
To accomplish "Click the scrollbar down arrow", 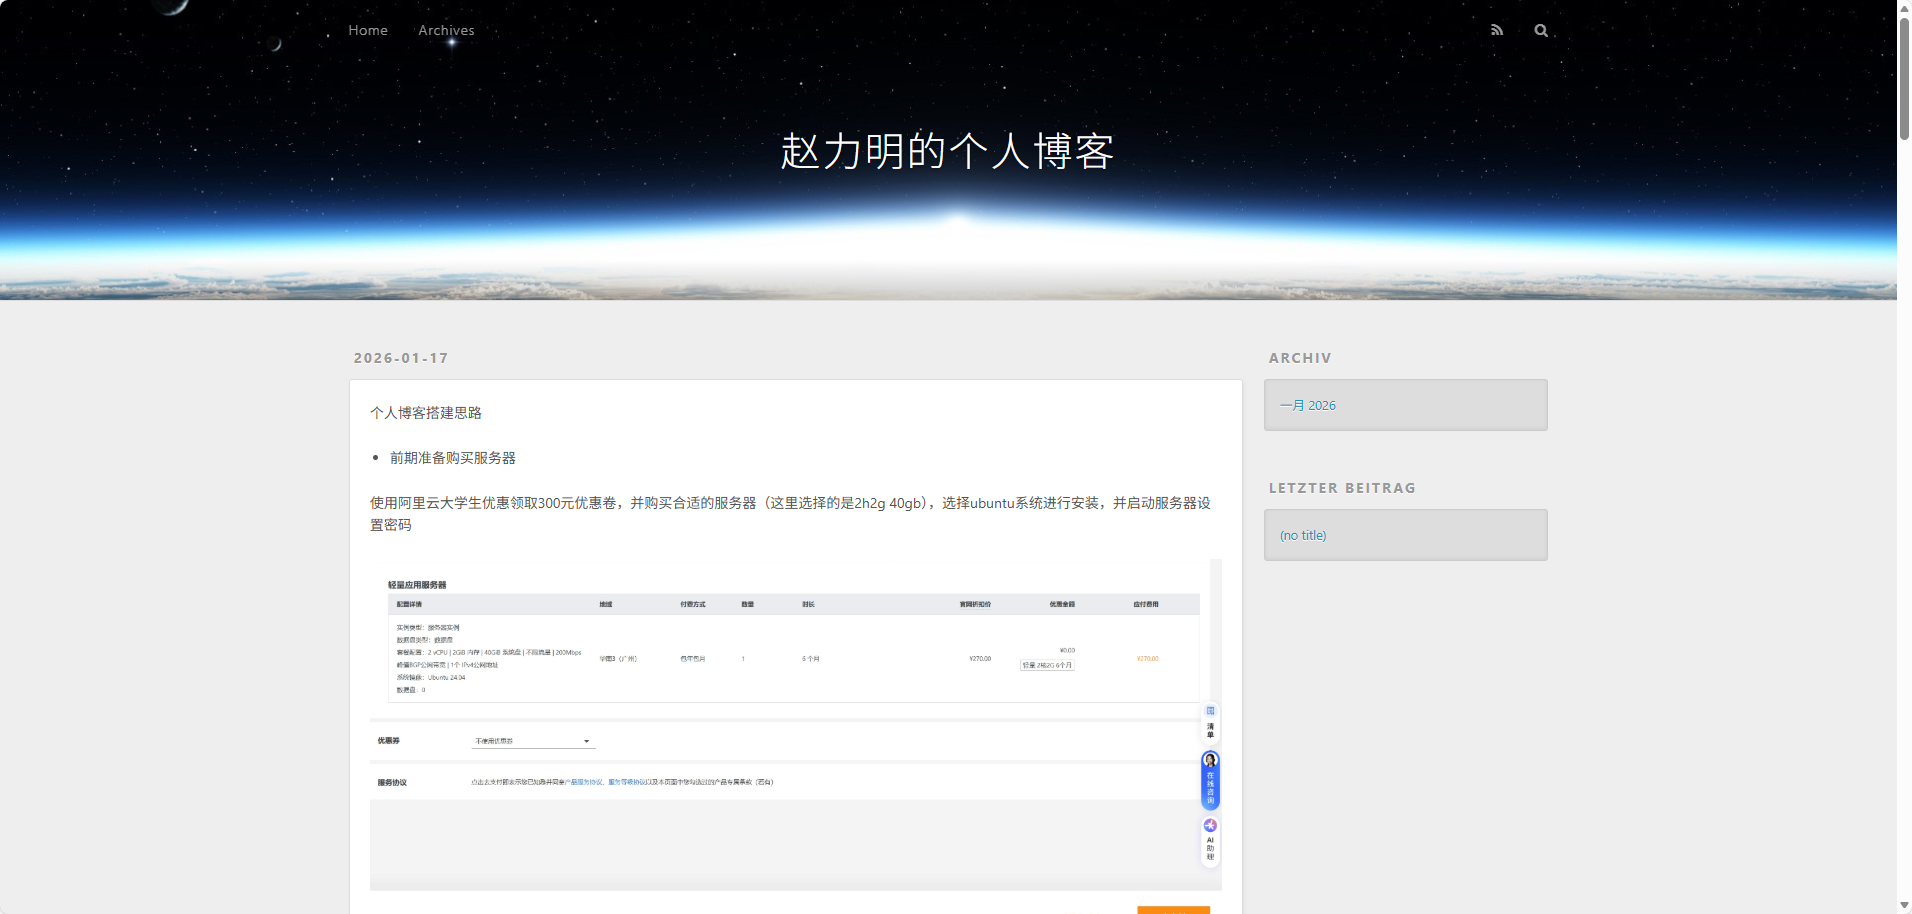I will (x=1904, y=906).
